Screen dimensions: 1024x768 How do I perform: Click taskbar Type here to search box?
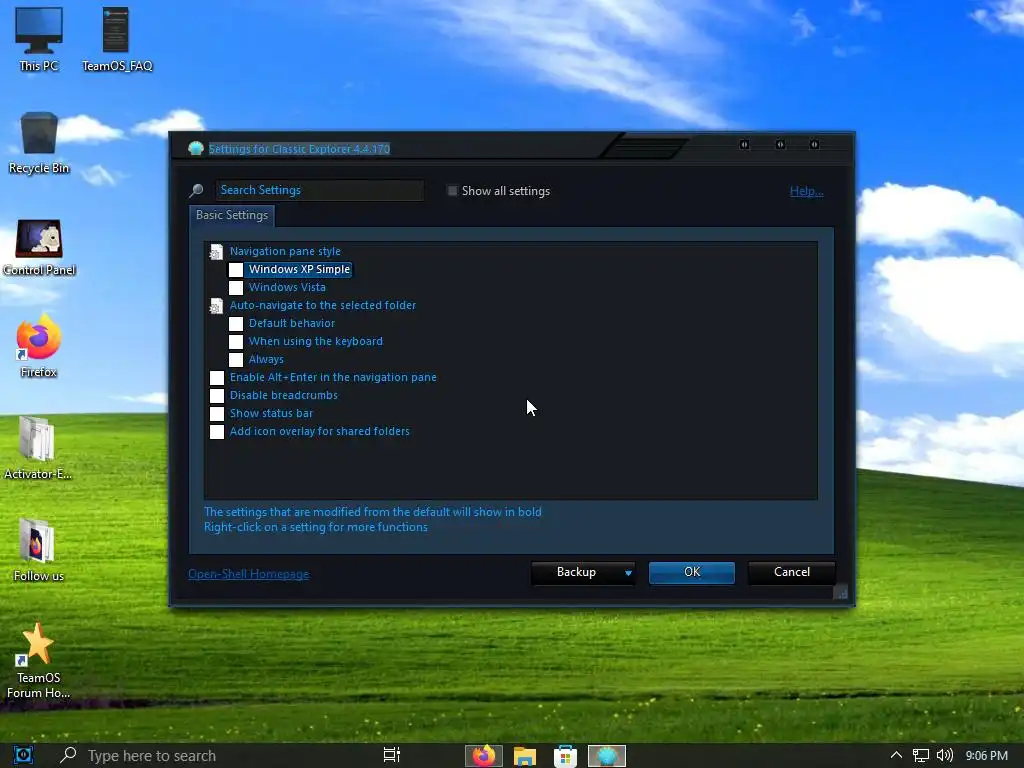(x=152, y=756)
